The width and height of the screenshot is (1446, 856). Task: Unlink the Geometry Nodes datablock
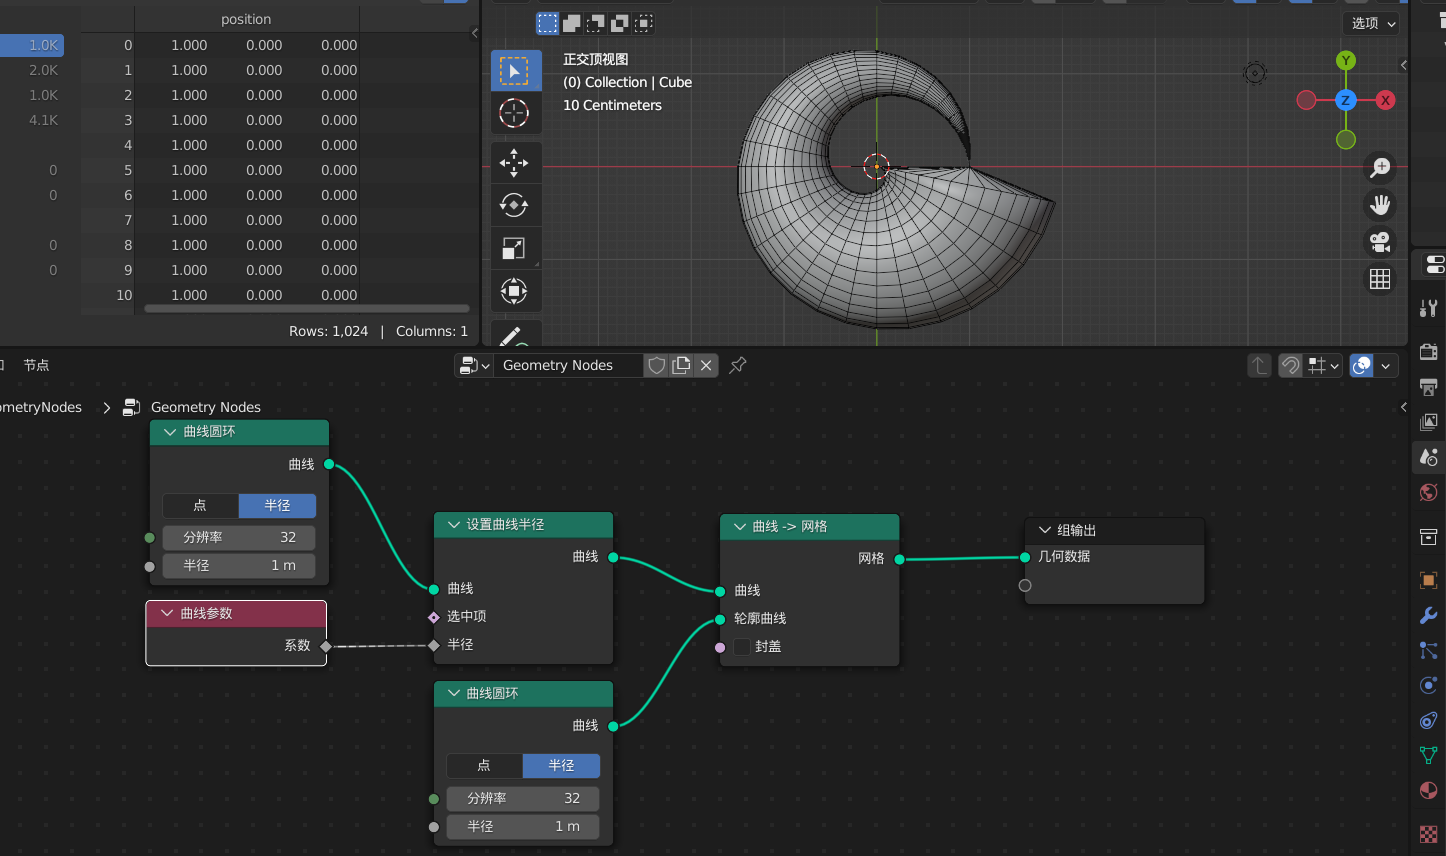[x=706, y=365]
